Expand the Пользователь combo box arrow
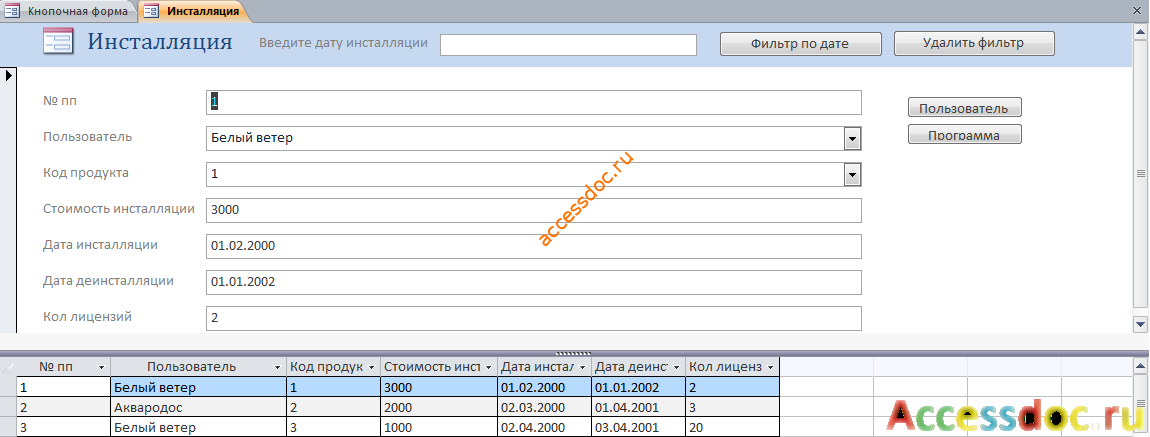The height and width of the screenshot is (437, 1150). [x=851, y=138]
